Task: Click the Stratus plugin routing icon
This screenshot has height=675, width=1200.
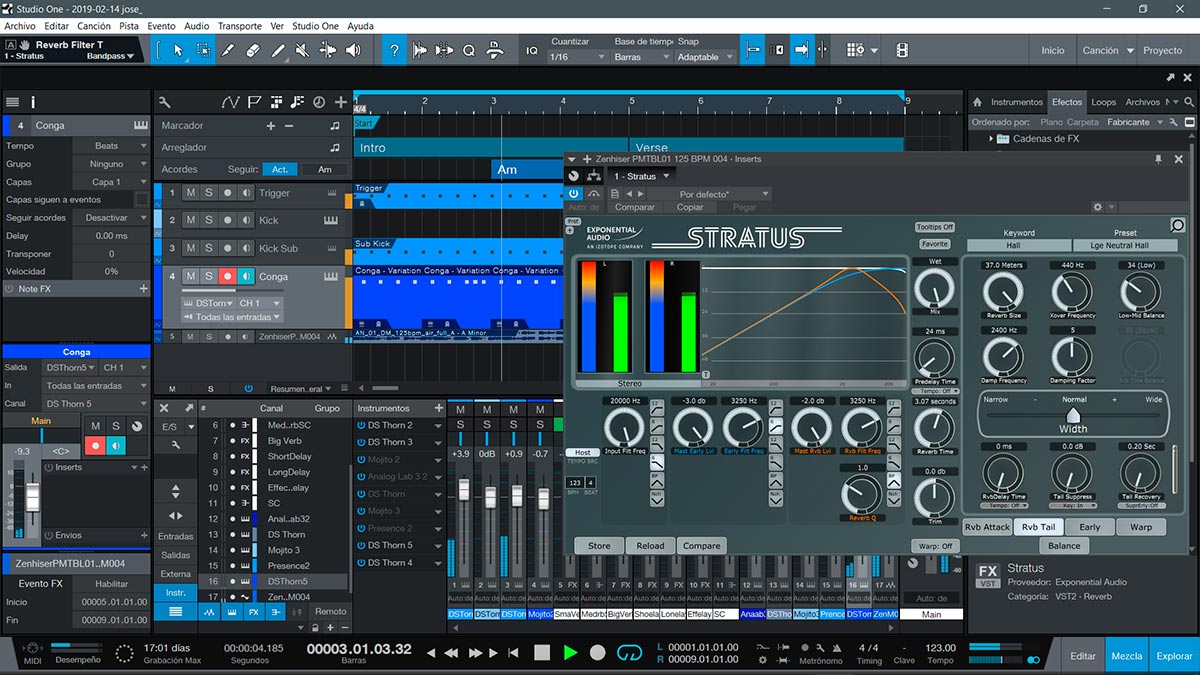Action: [594, 176]
